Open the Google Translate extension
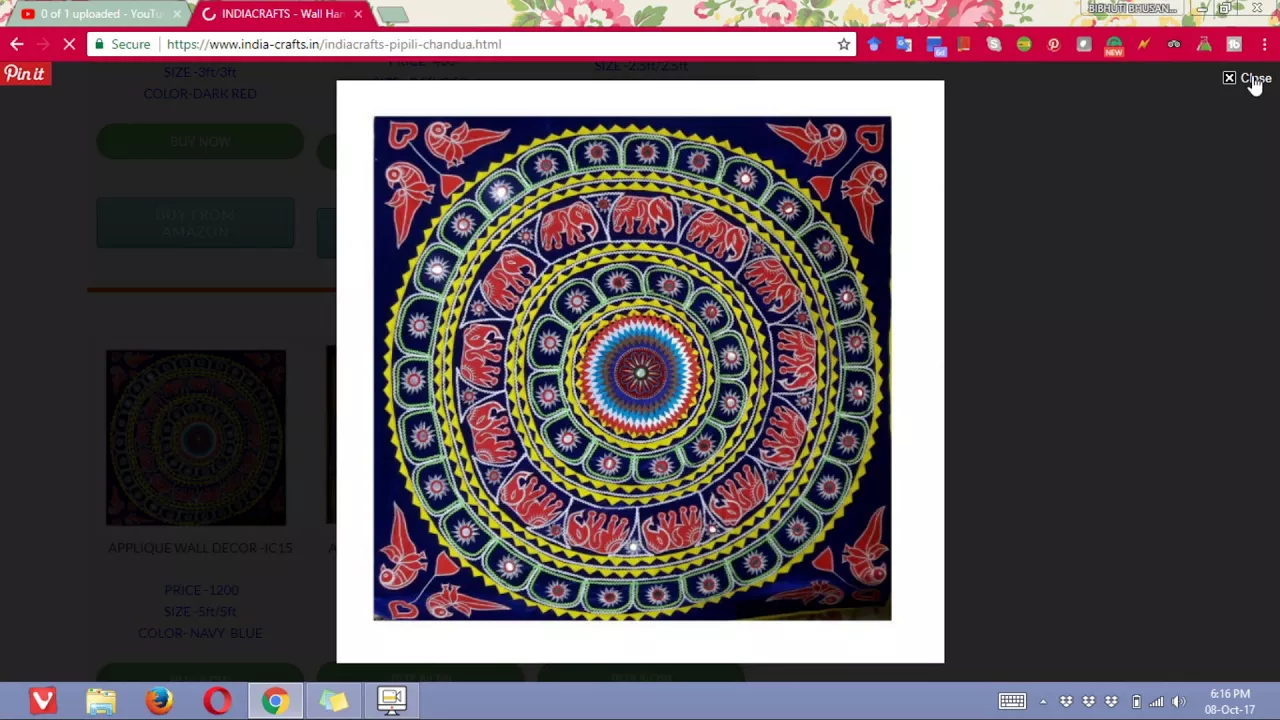The image size is (1280, 720). 904,44
